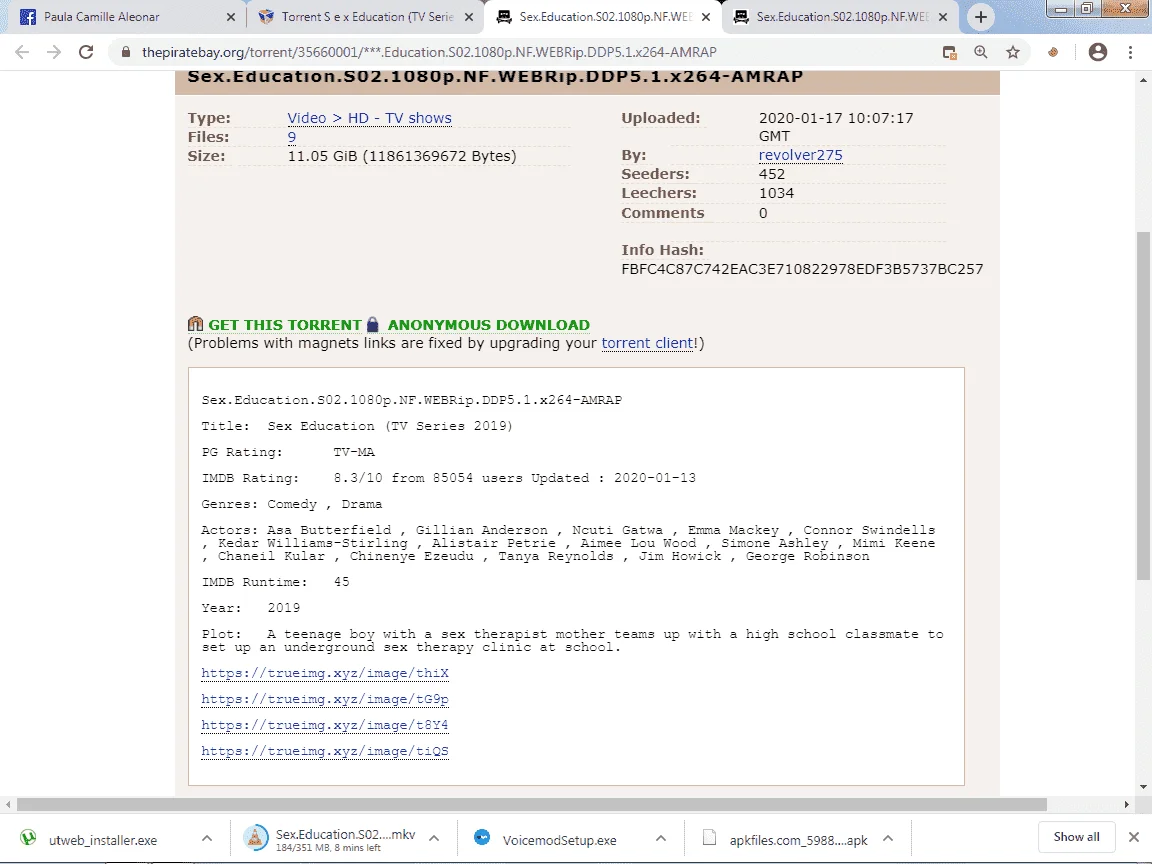Viewport: 1152px width, 864px height.
Task: Click the Leechers count 1034
Action: coord(776,193)
